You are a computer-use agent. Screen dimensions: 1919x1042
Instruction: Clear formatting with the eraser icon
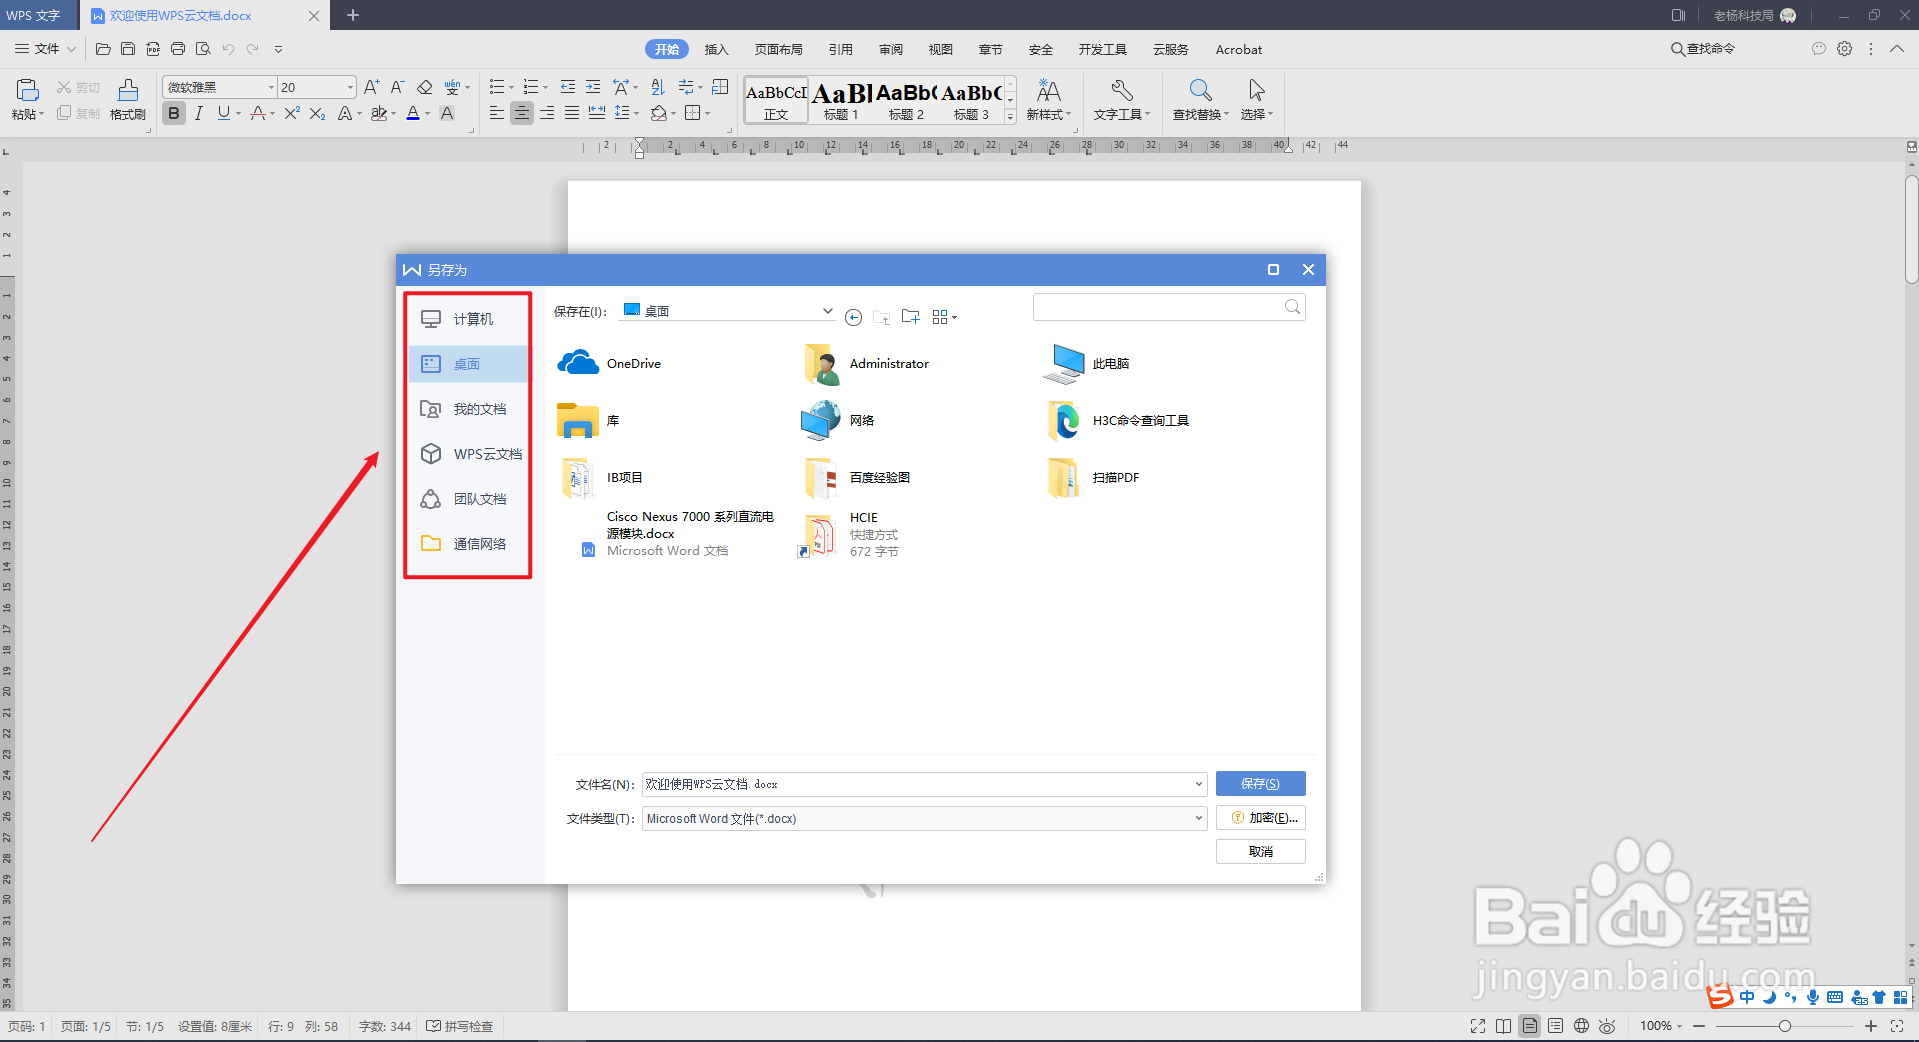click(424, 87)
